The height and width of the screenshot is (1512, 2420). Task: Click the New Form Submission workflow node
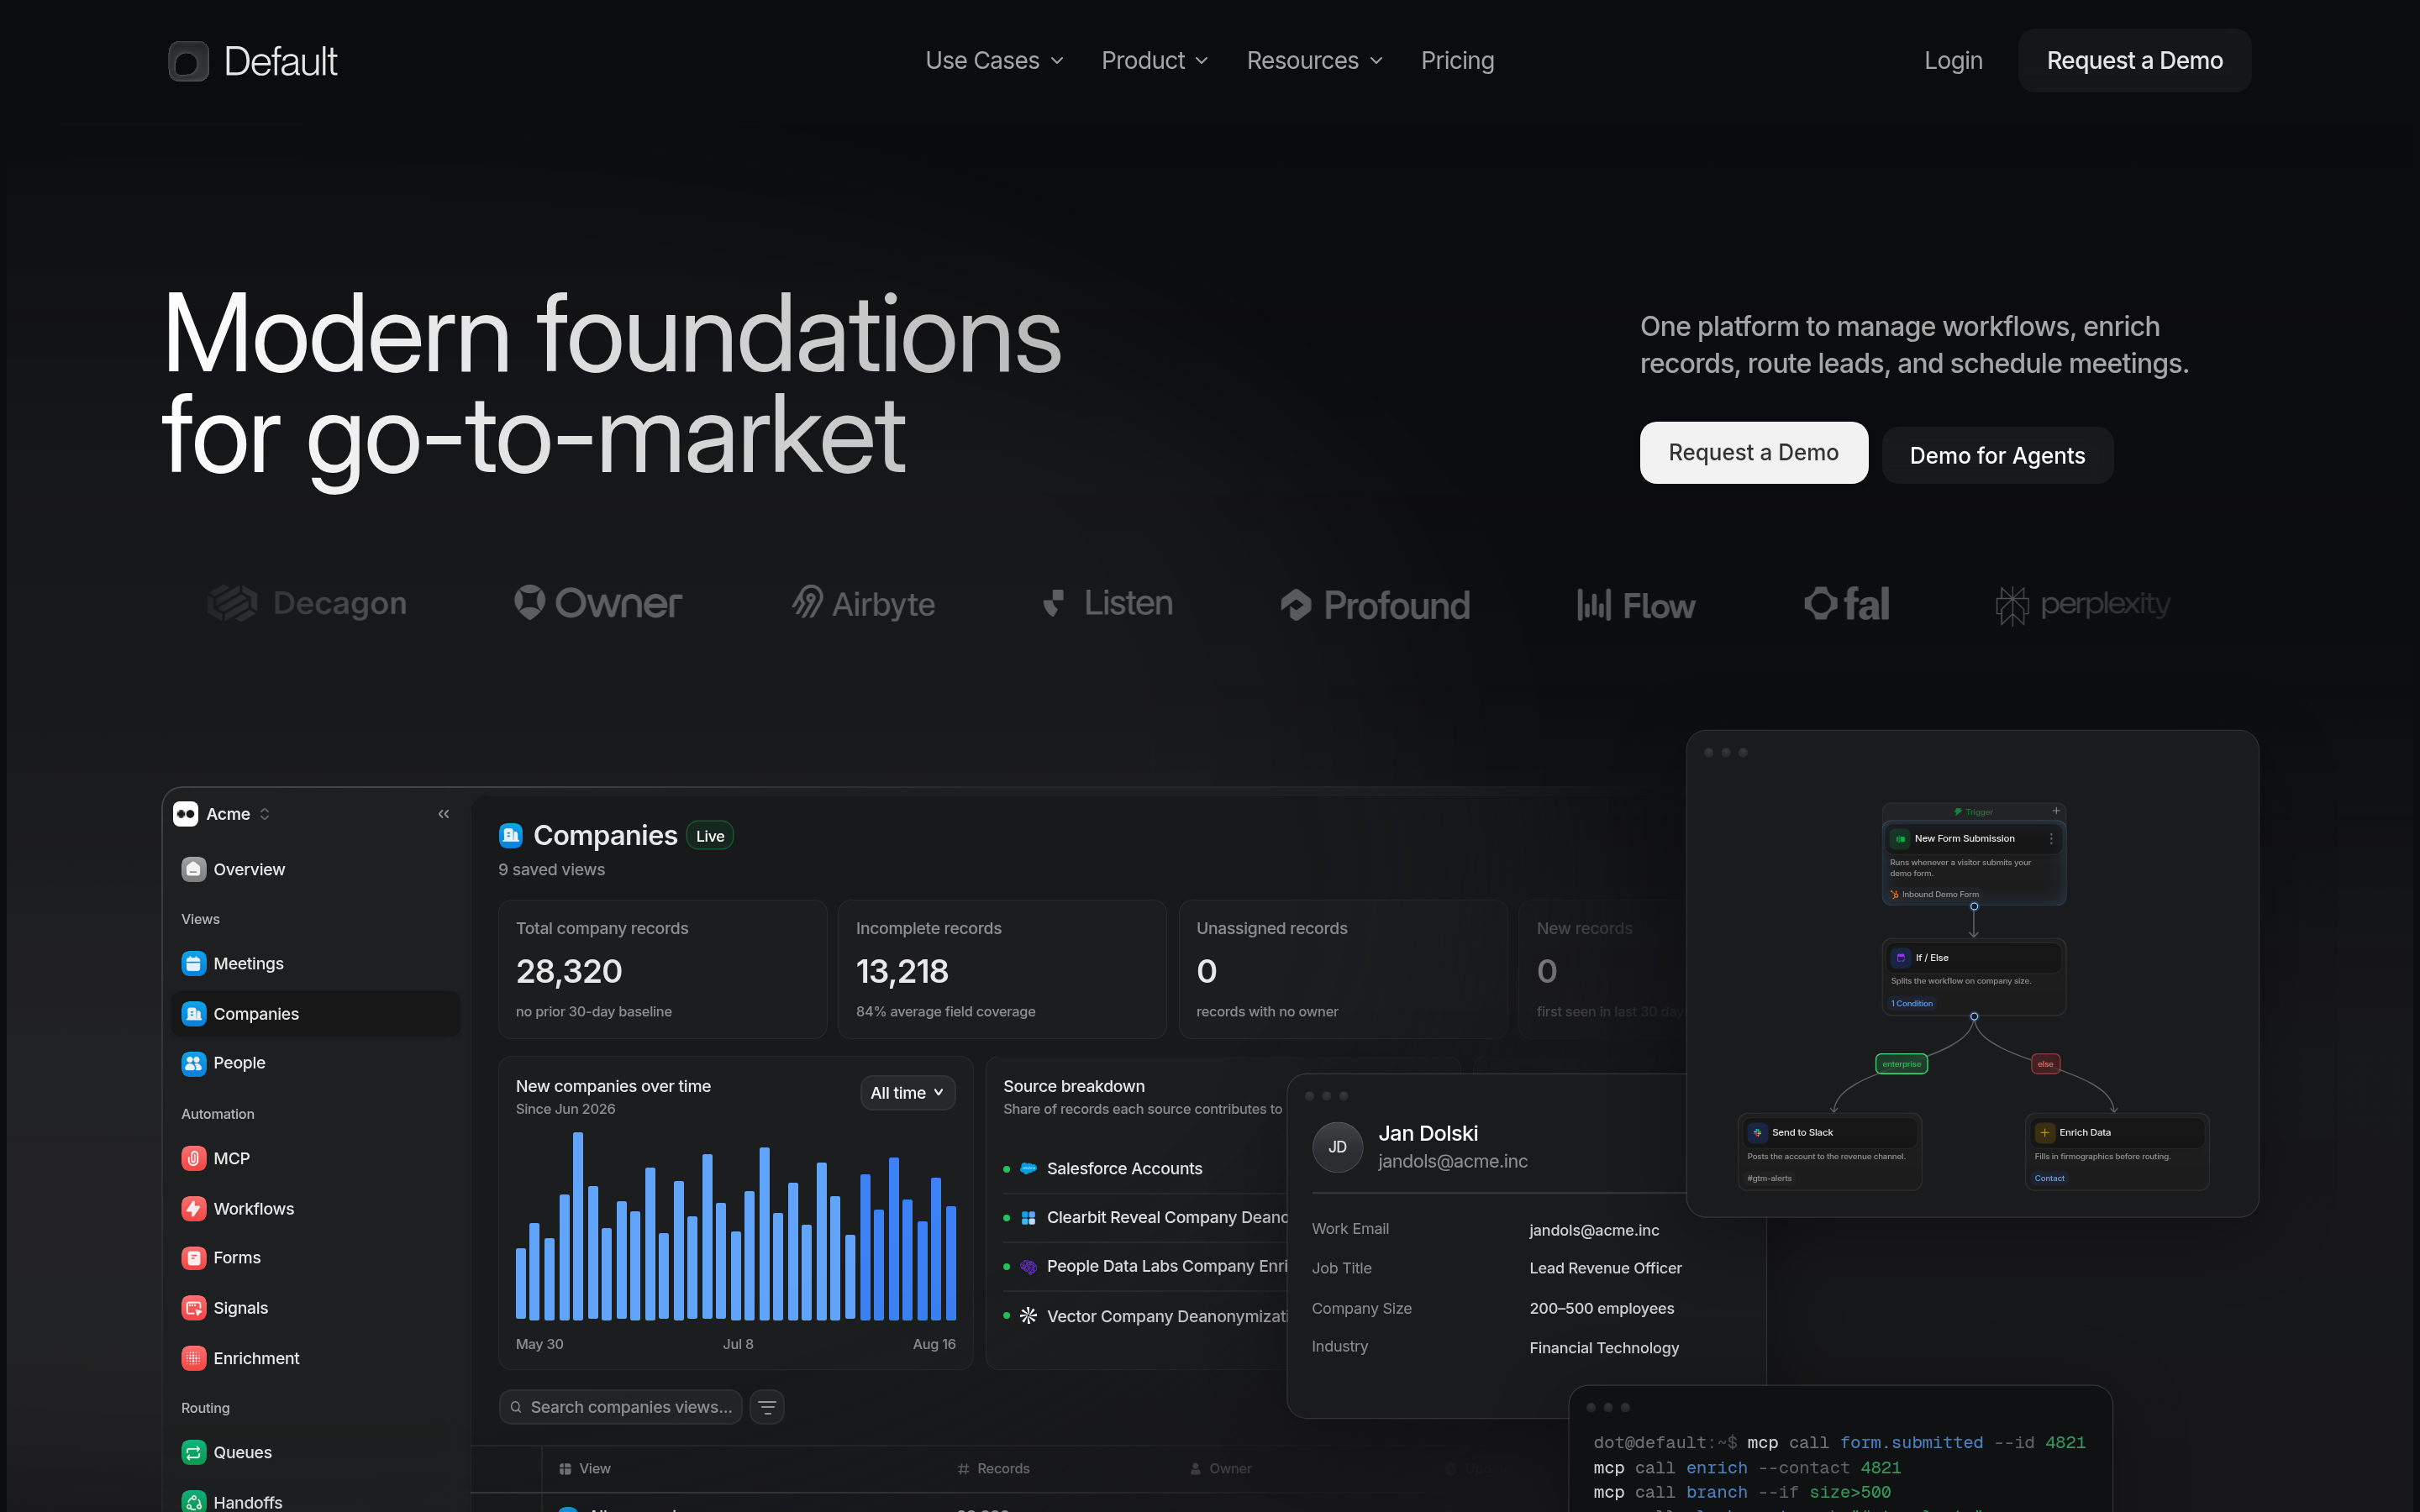(x=1973, y=862)
